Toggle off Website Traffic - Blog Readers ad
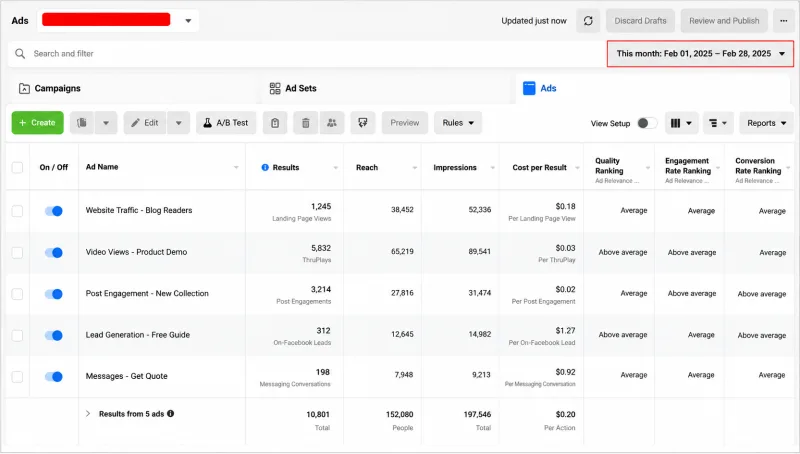This screenshot has width=800, height=454. (54, 211)
